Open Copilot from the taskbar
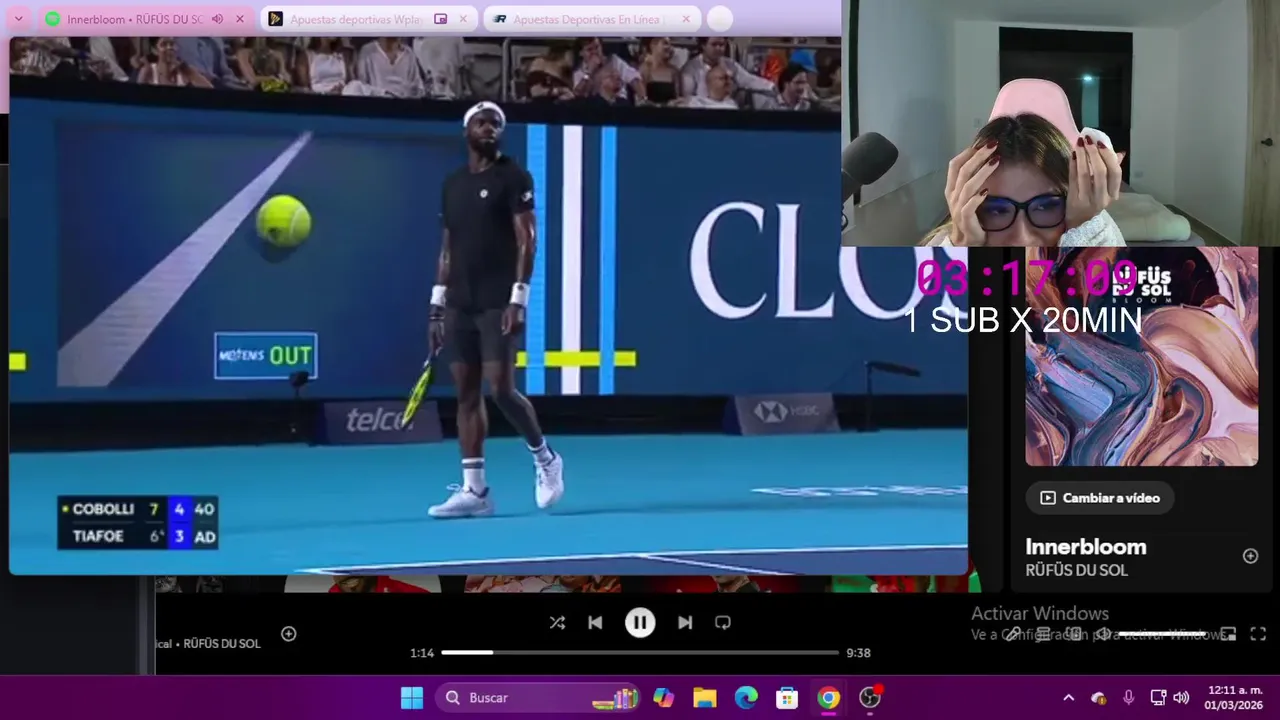Viewport: 1280px width, 720px height. (664, 698)
